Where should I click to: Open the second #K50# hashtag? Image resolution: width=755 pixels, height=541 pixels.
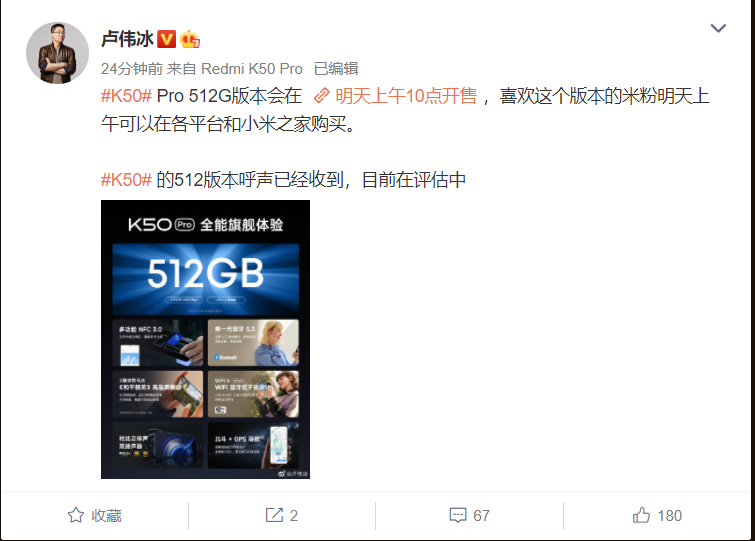coord(126,180)
